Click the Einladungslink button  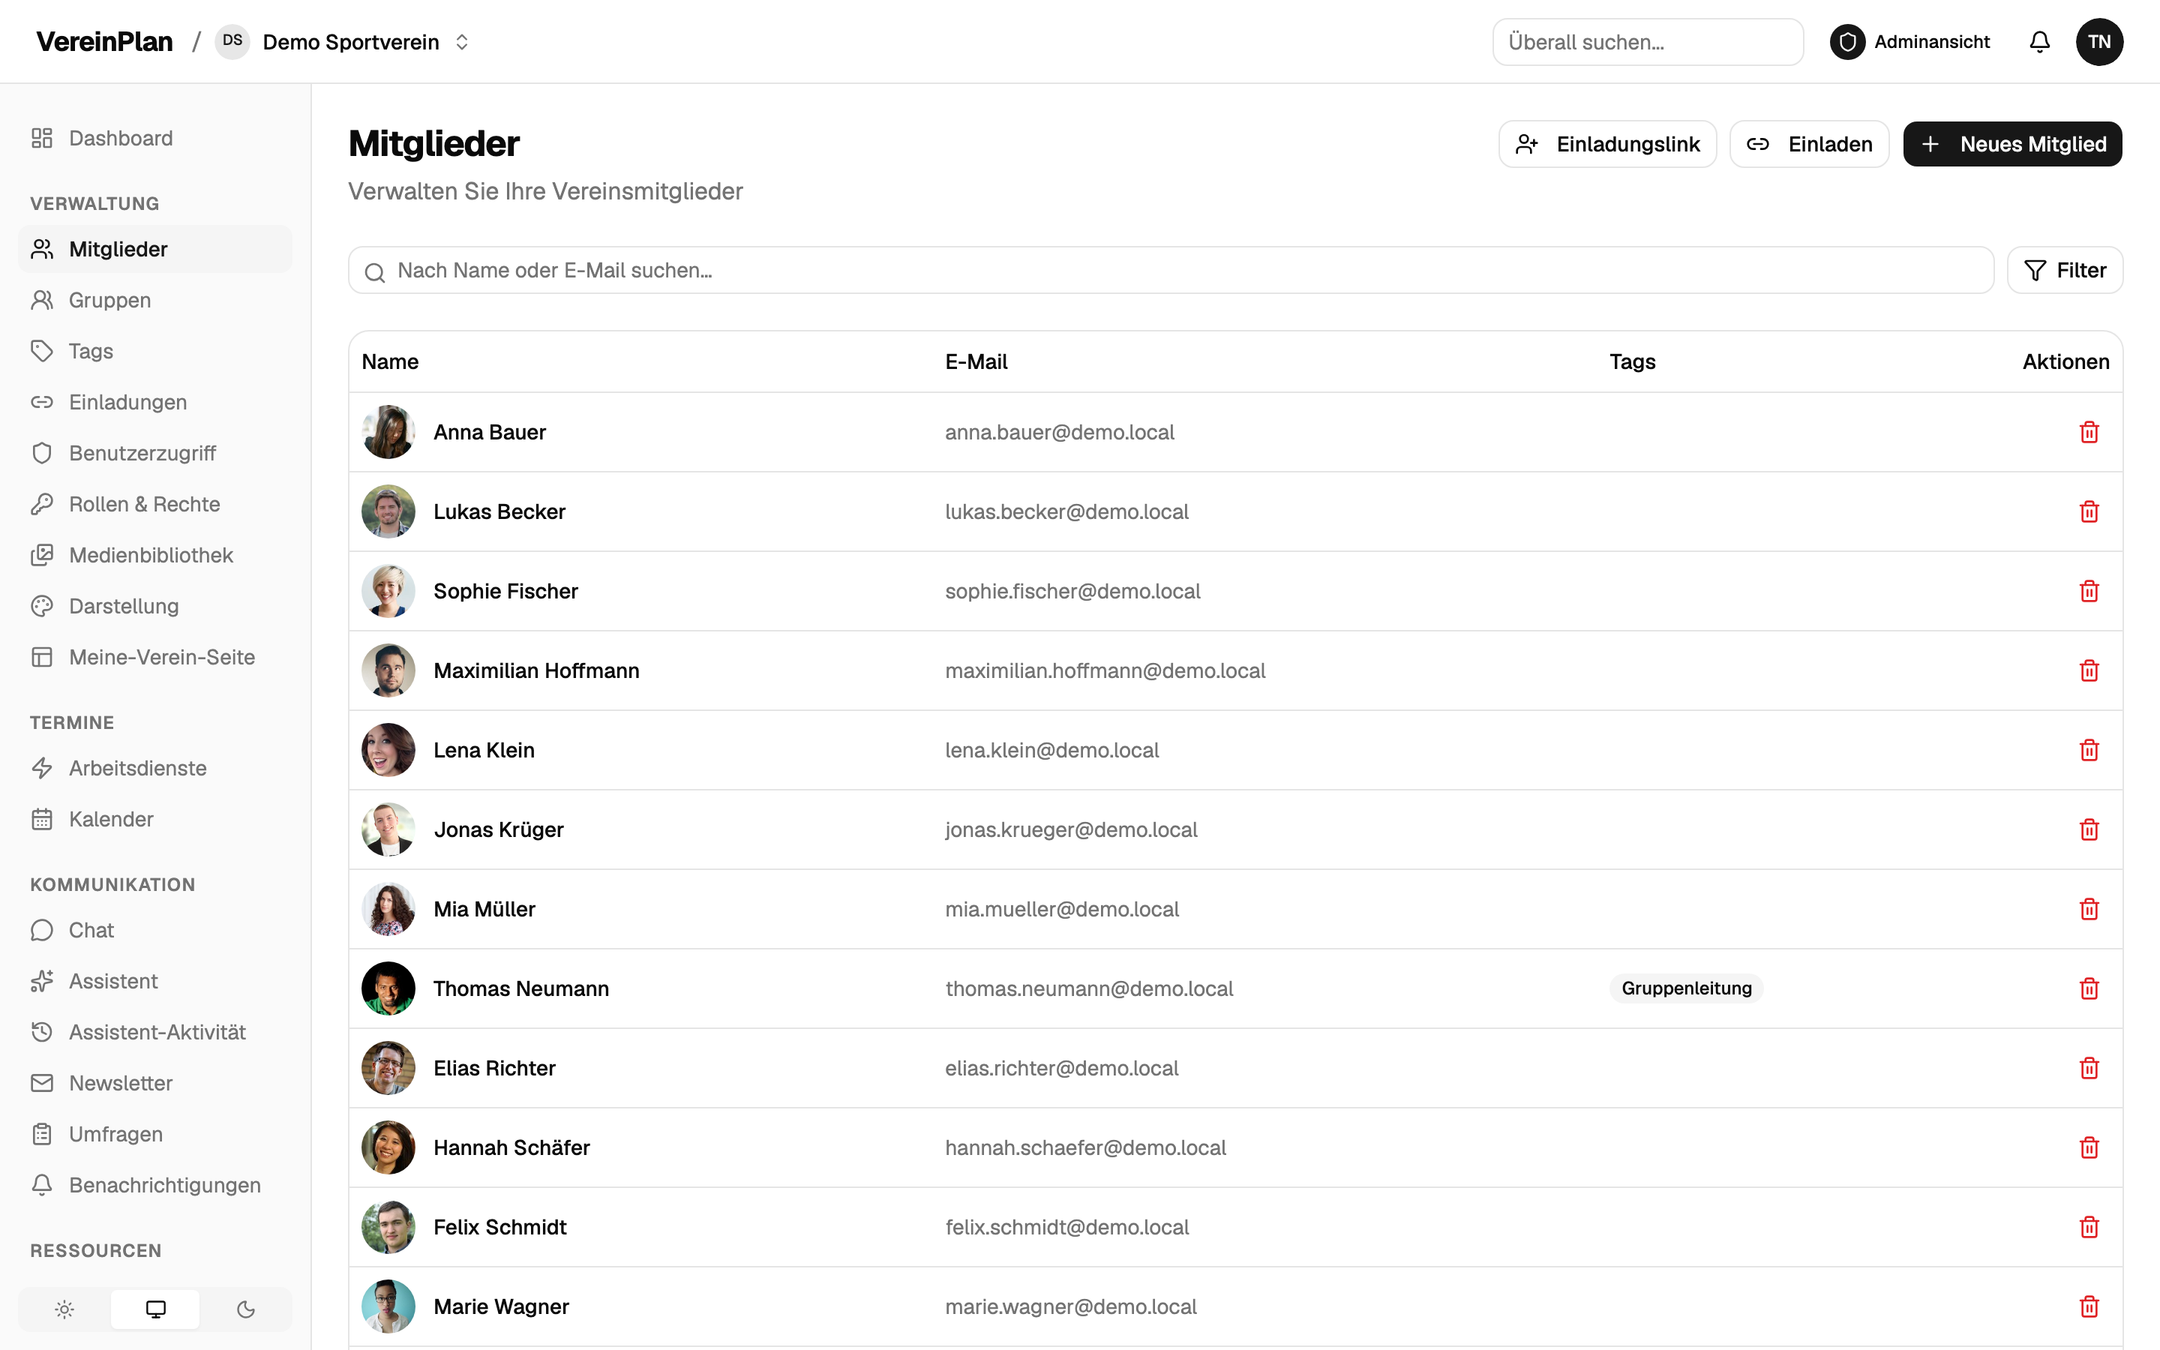(1607, 144)
